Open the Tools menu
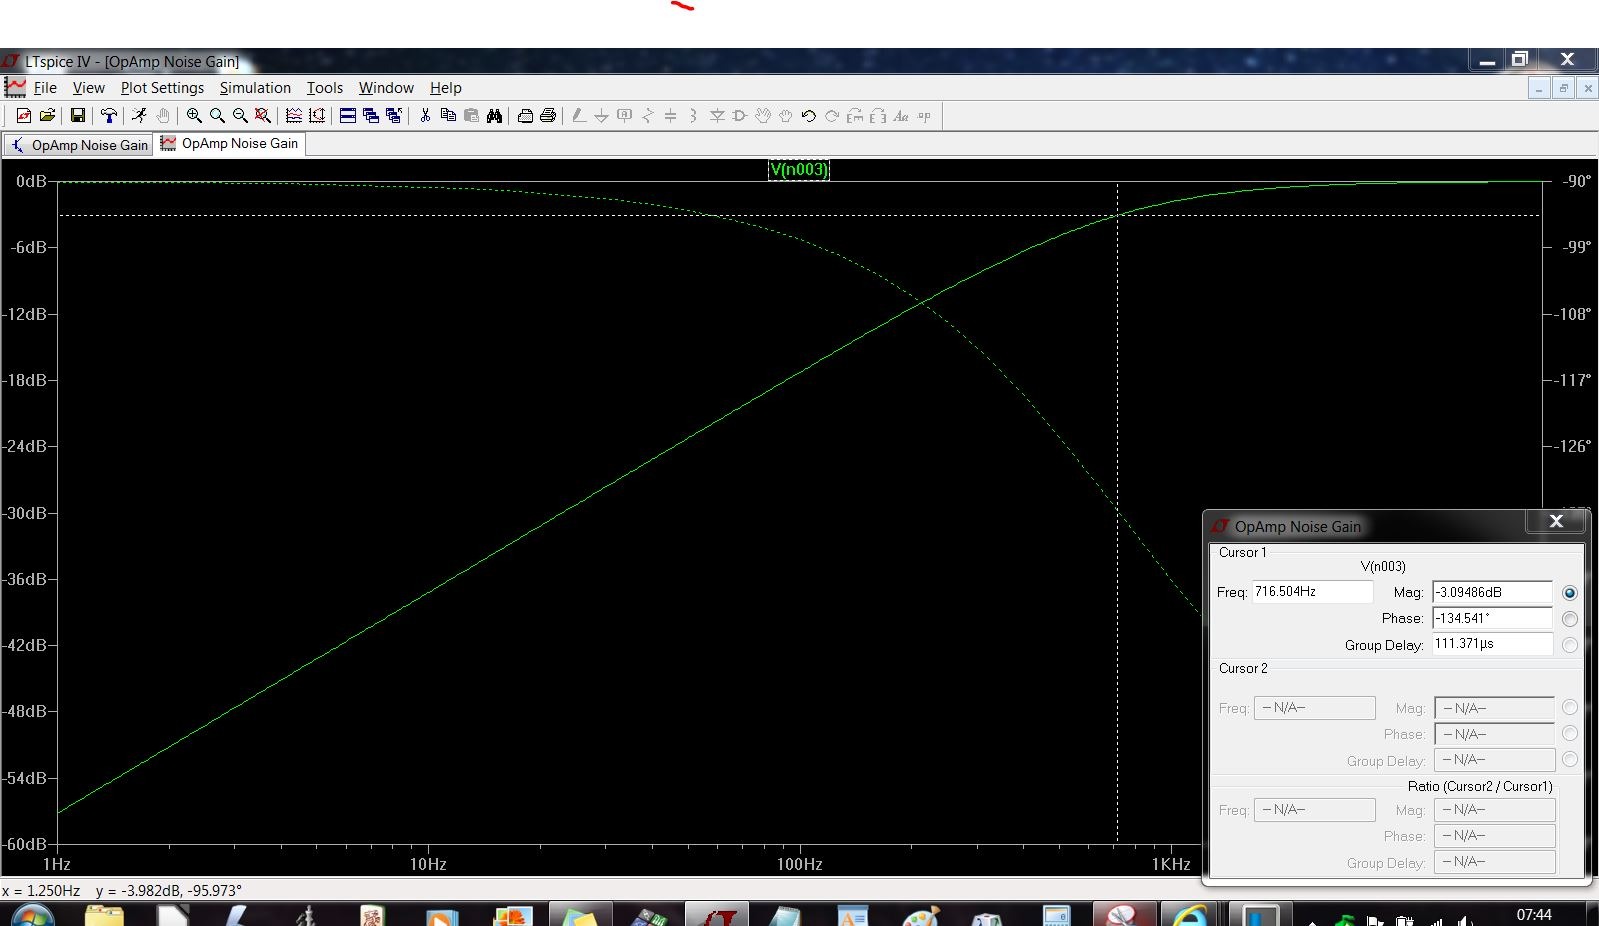The height and width of the screenshot is (926, 1599). tap(324, 88)
